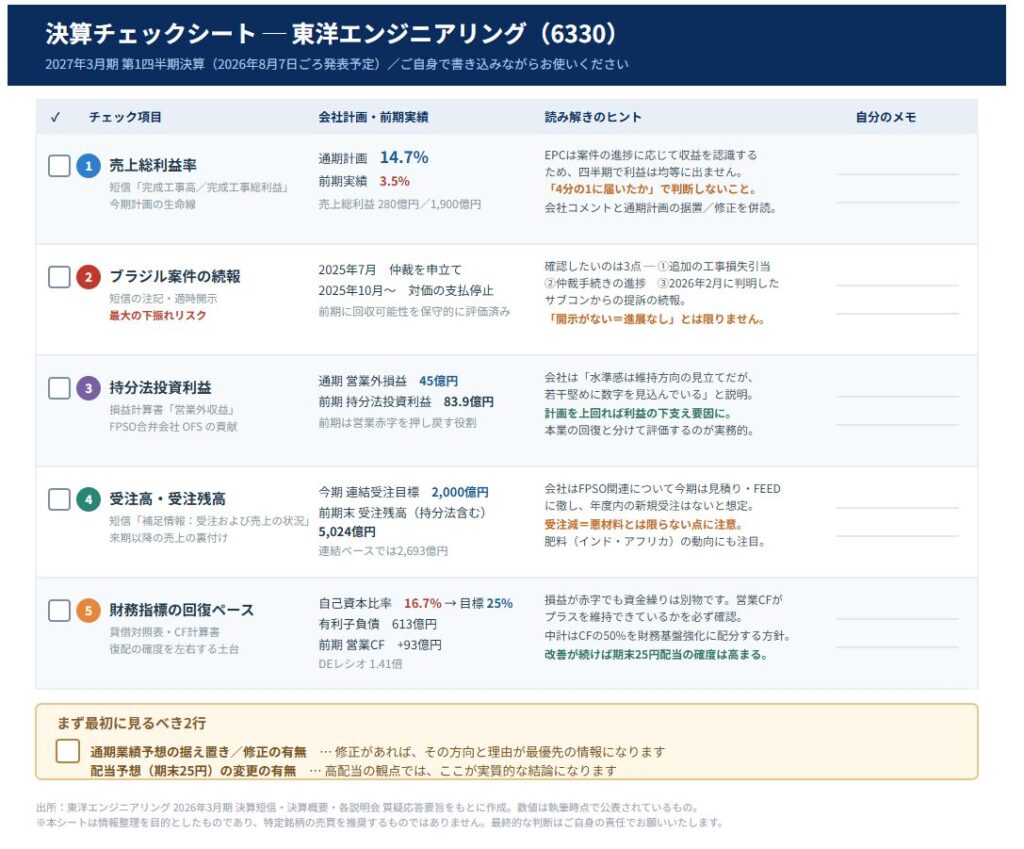Click 売上総利益 280億円／1,900億円 text
The height and width of the screenshot is (849, 1024).
pos(400,204)
